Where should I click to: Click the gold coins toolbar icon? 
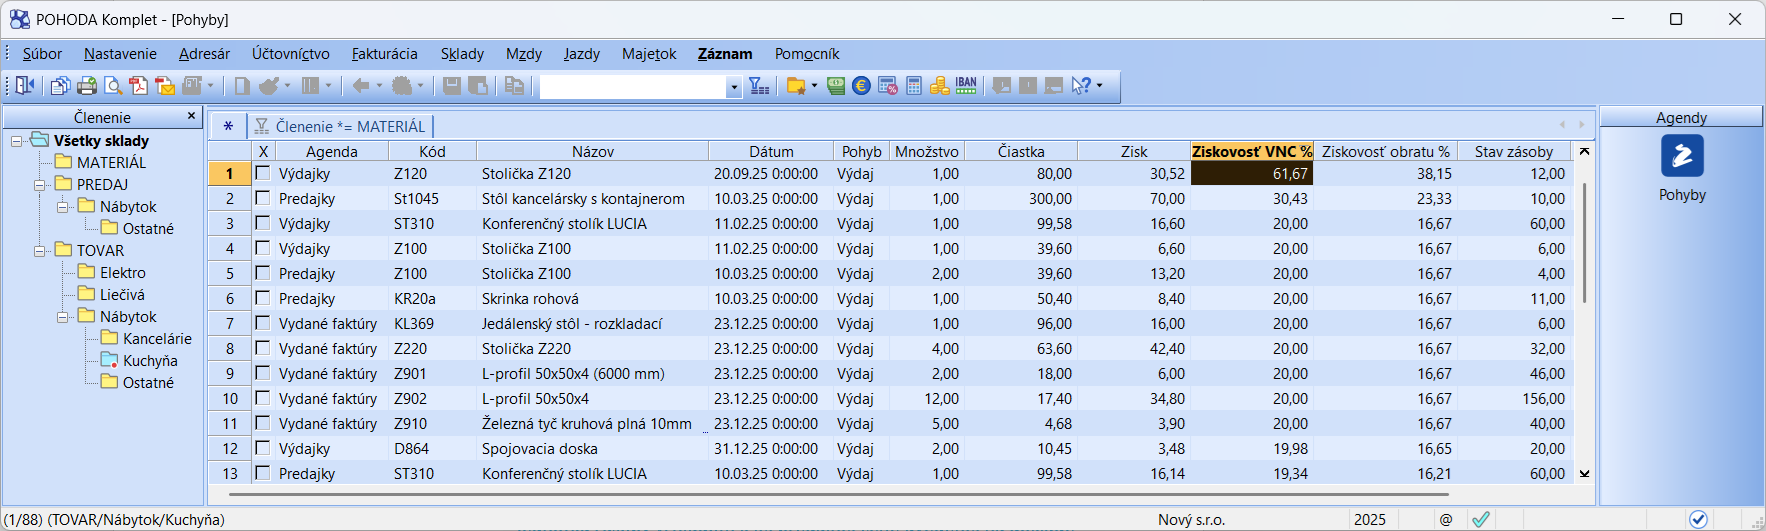point(939,86)
